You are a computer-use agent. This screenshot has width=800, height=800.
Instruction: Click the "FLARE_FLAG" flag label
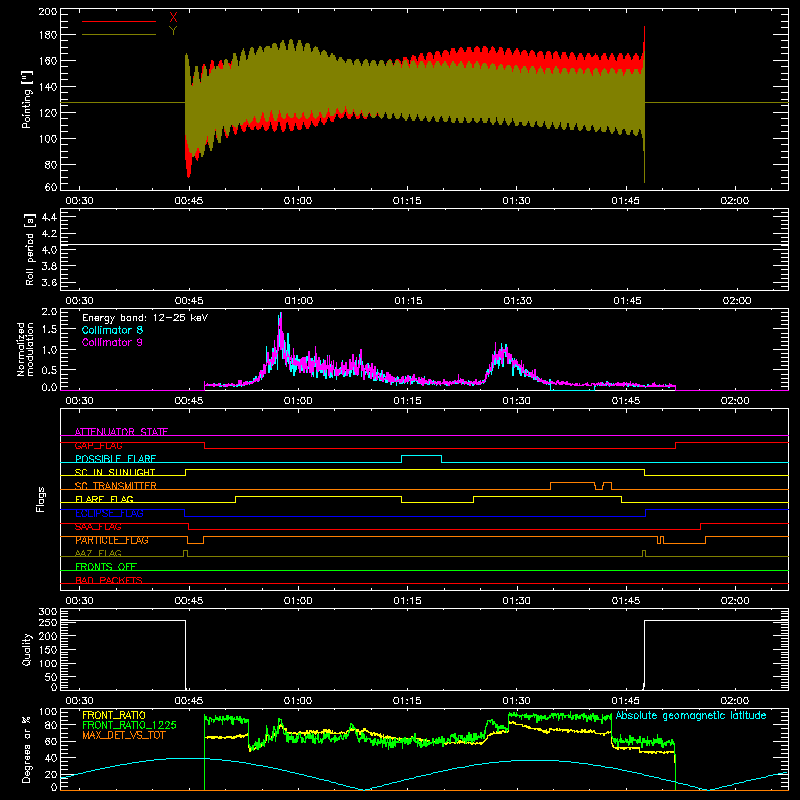pos(104,499)
